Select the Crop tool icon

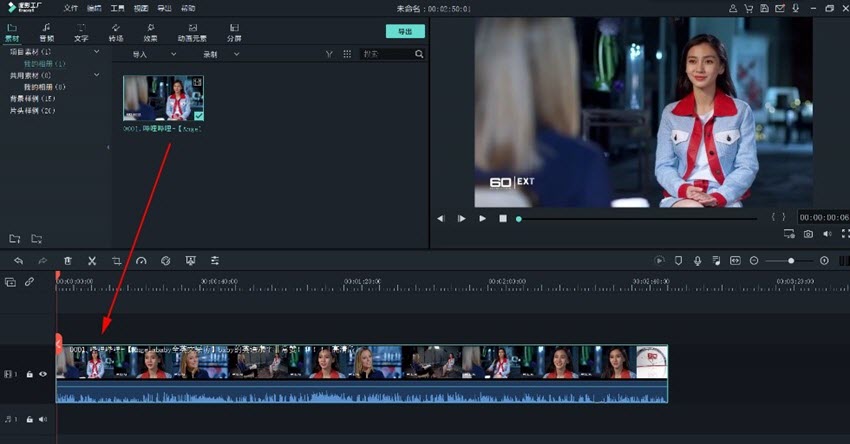[117, 261]
